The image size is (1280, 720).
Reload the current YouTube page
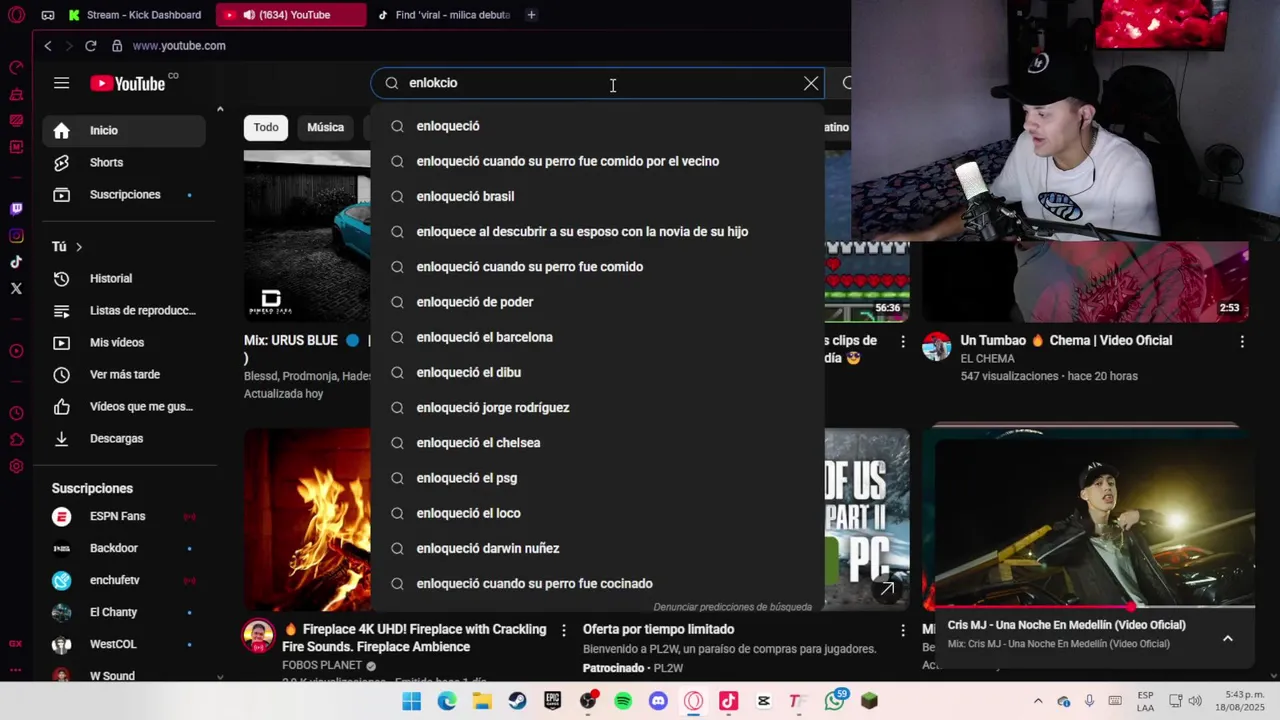pos(90,46)
